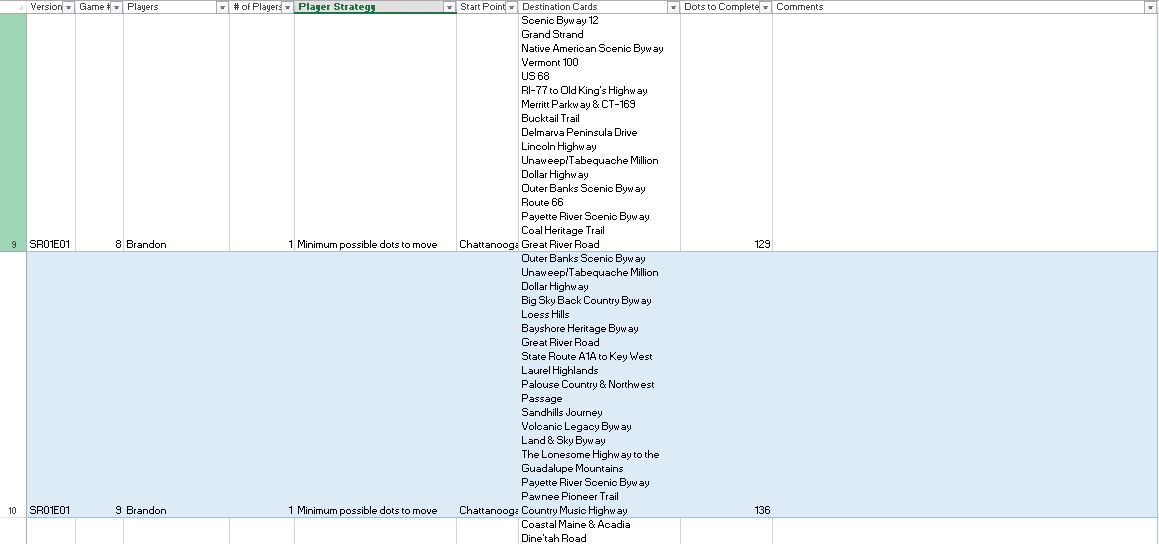Click the Brandon cell in row 9

pyautogui.click(x=176, y=244)
